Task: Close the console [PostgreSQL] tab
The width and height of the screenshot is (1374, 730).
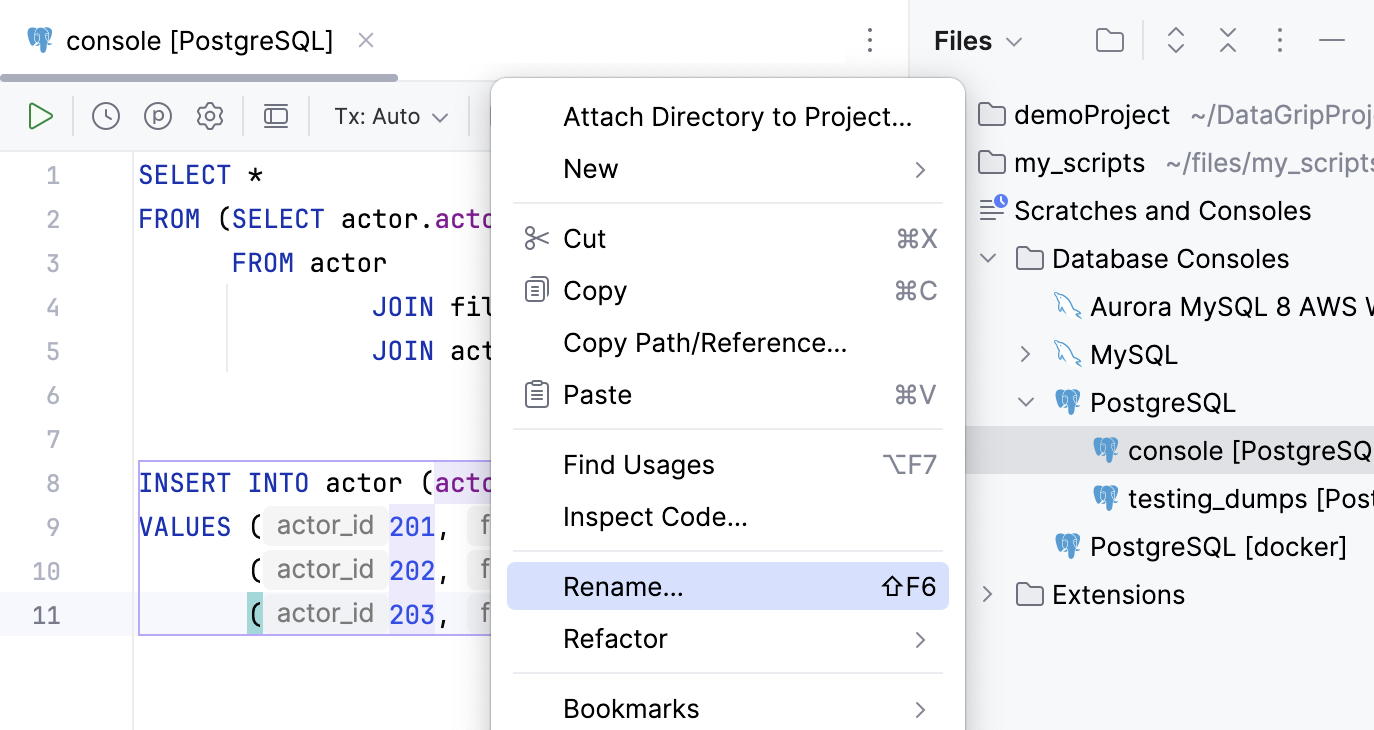Action: pos(365,39)
